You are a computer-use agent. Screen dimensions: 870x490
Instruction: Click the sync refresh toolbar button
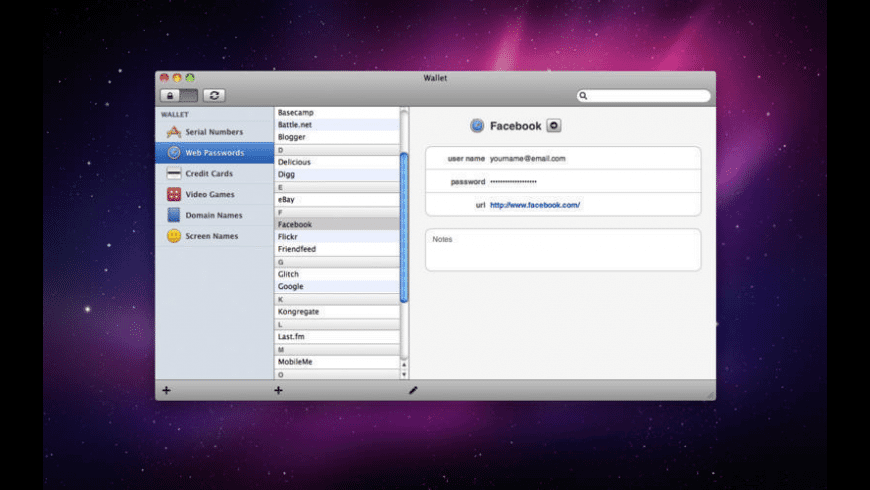click(x=214, y=95)
